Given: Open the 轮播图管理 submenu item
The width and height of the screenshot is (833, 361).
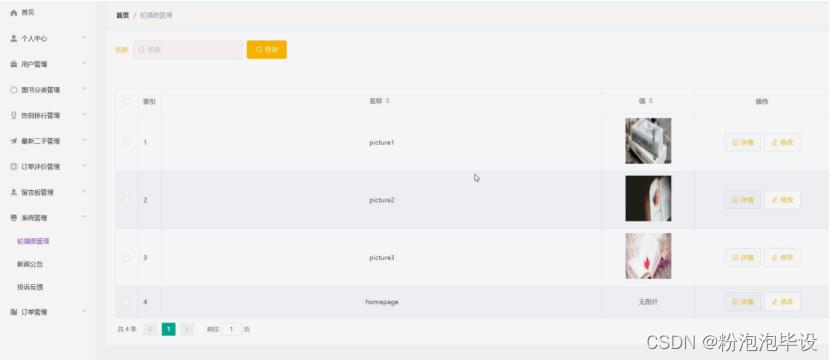Looking at the screenshot, I should coord(33,241).
